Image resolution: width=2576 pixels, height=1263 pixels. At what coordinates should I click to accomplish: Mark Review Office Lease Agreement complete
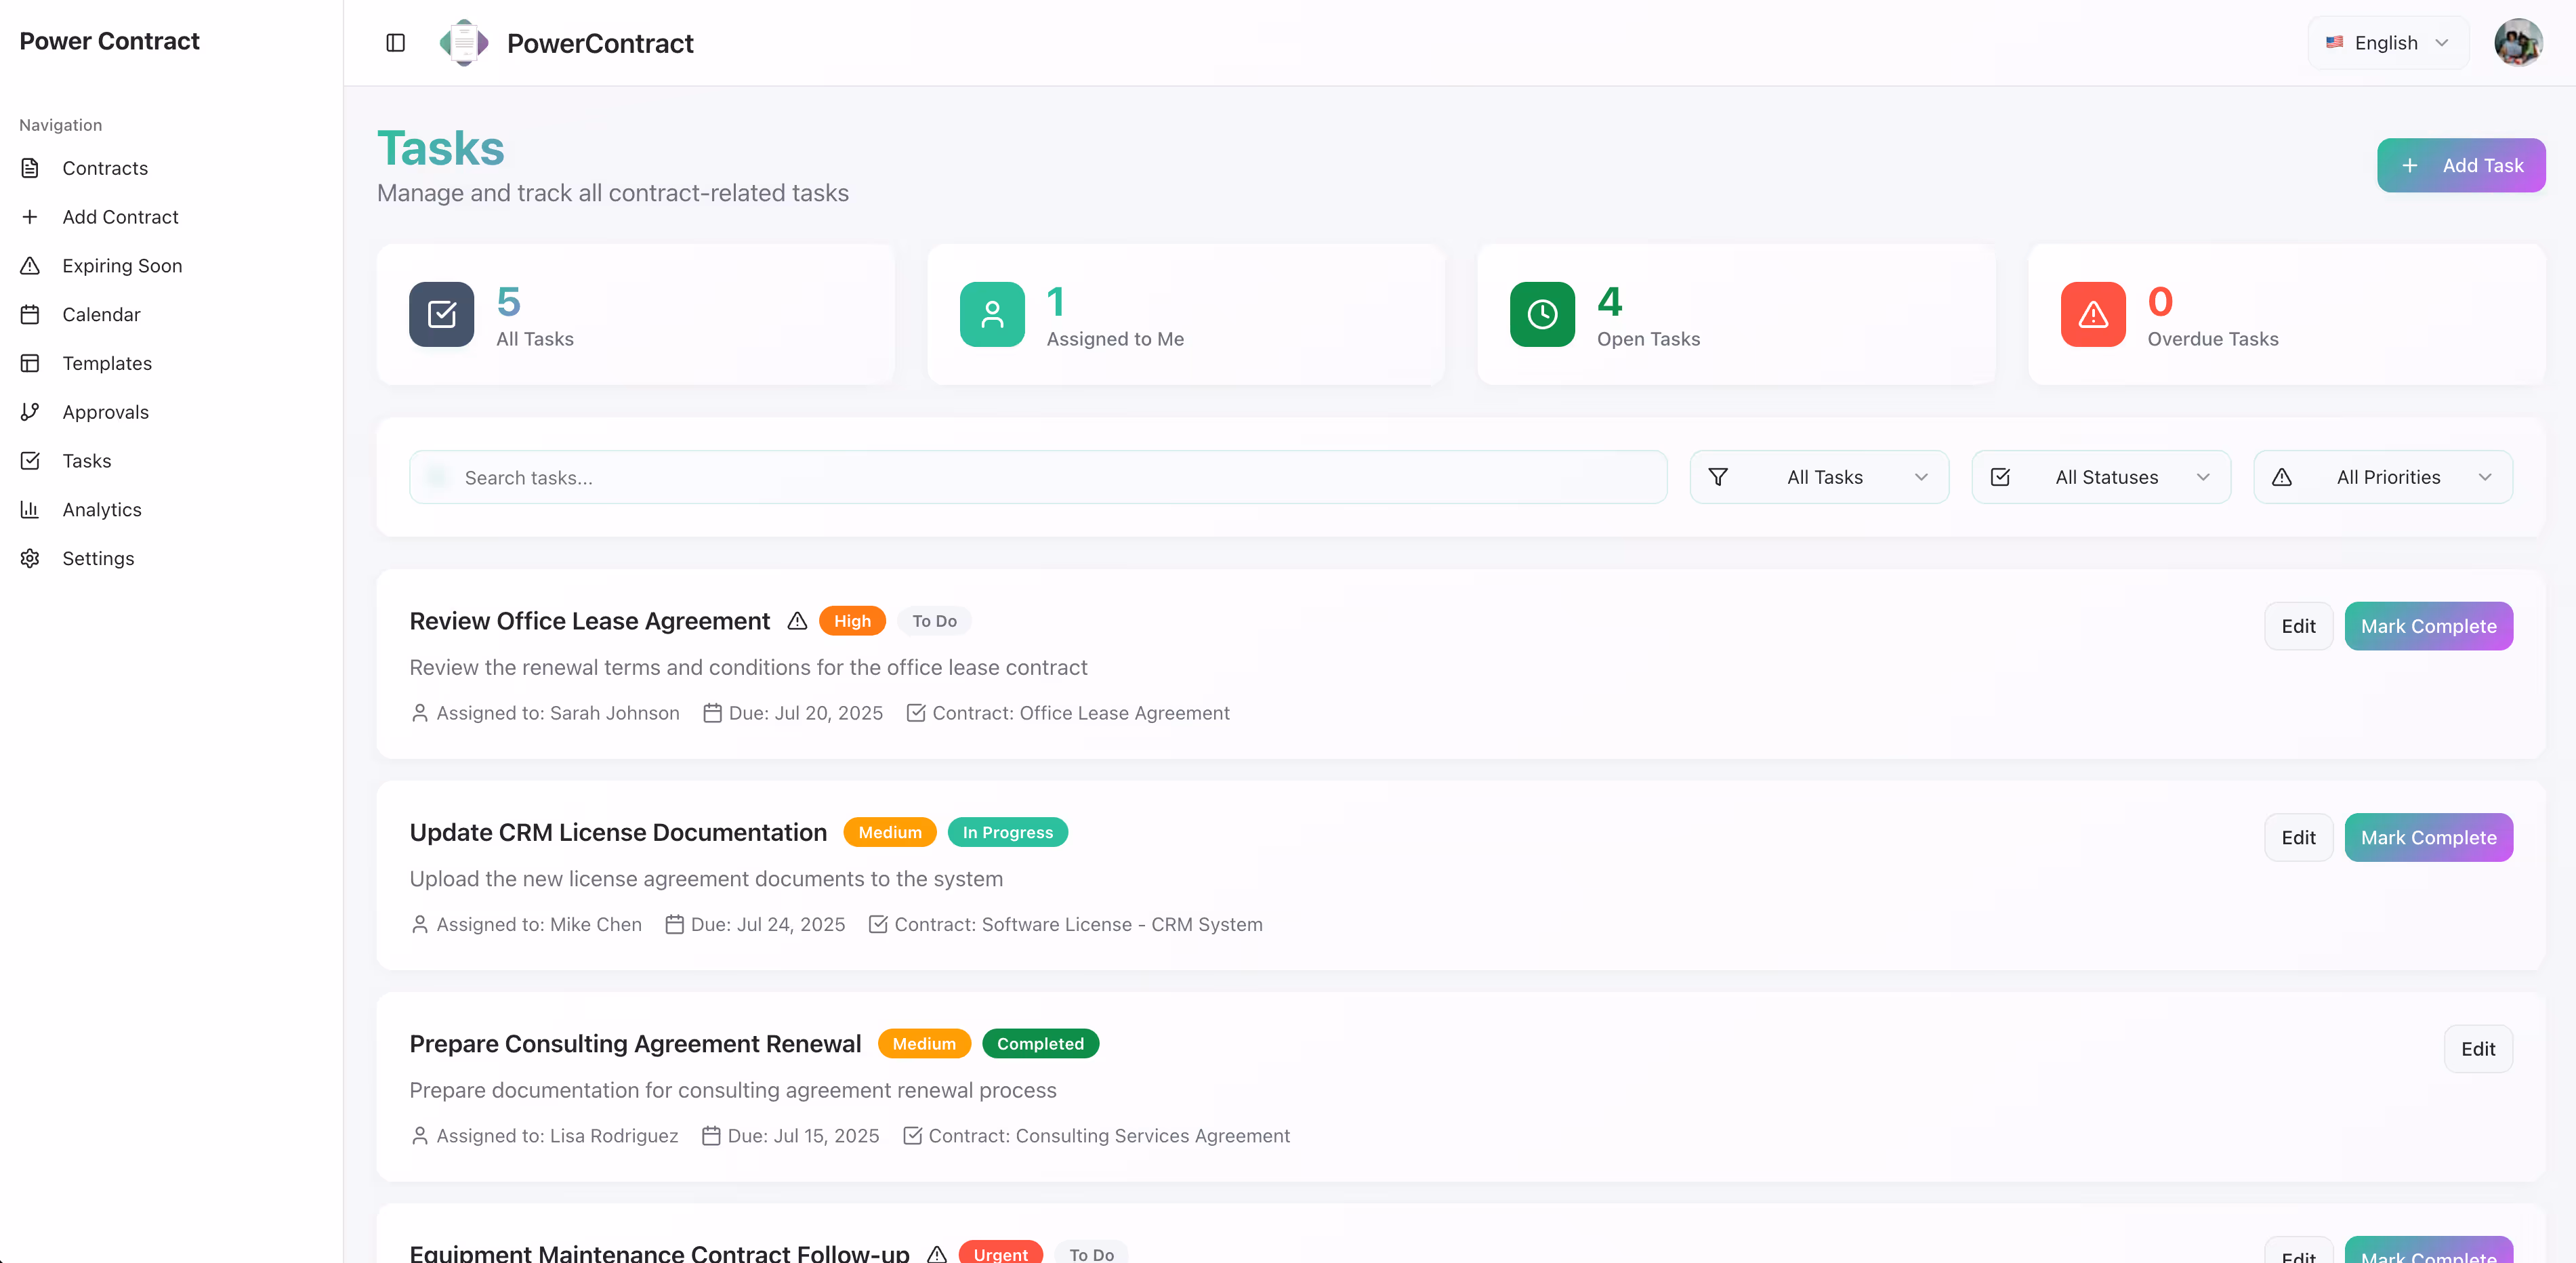tap(2428, 626)
